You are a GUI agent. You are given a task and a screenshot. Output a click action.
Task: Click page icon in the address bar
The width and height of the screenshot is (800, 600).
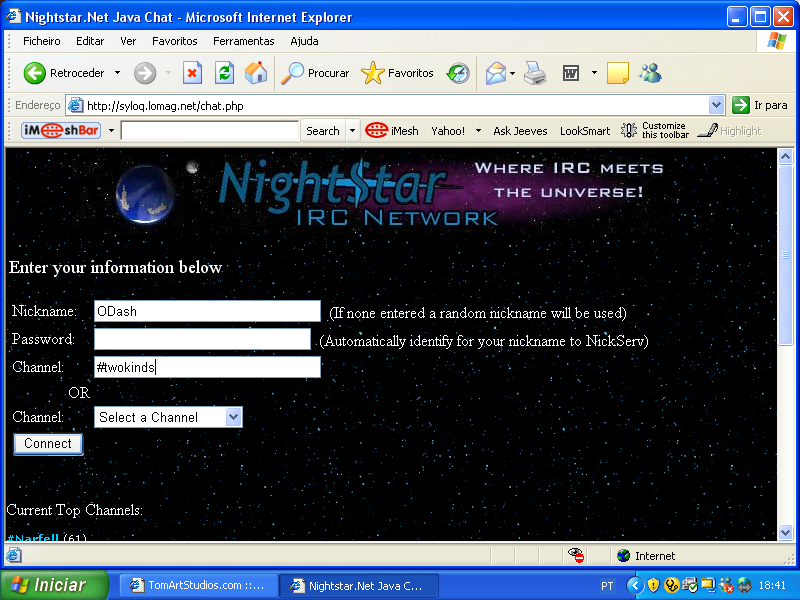pyautogui.click(x=76, y=106)
